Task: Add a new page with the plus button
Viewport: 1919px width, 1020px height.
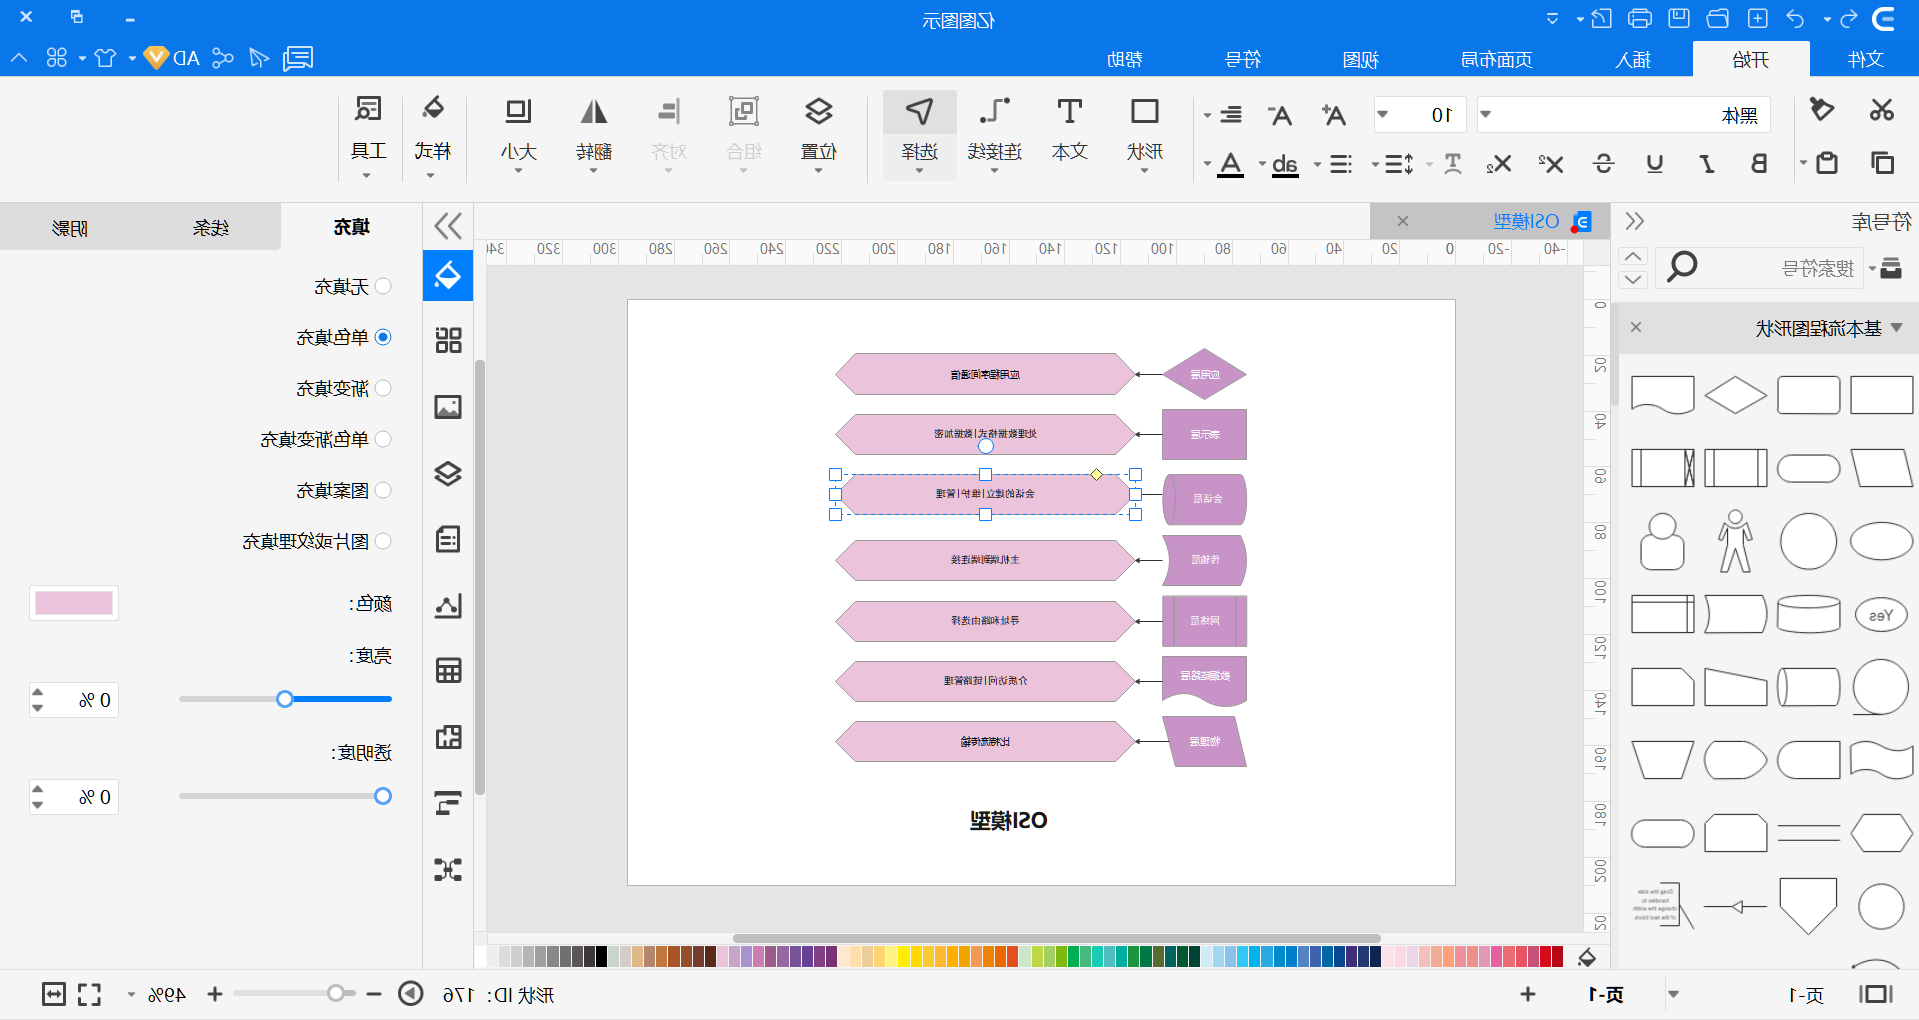Action: tap(1528, 994)
